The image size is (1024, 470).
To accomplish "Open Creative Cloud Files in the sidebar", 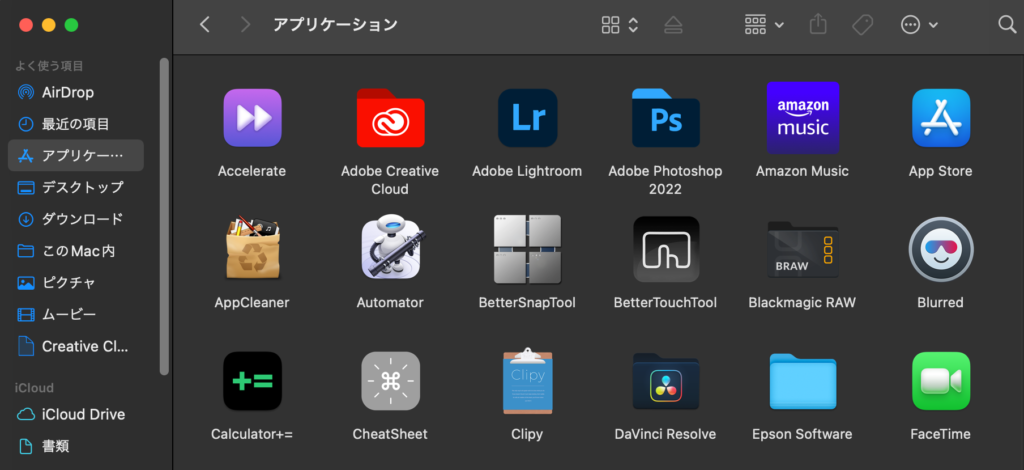I will [76, 346].
